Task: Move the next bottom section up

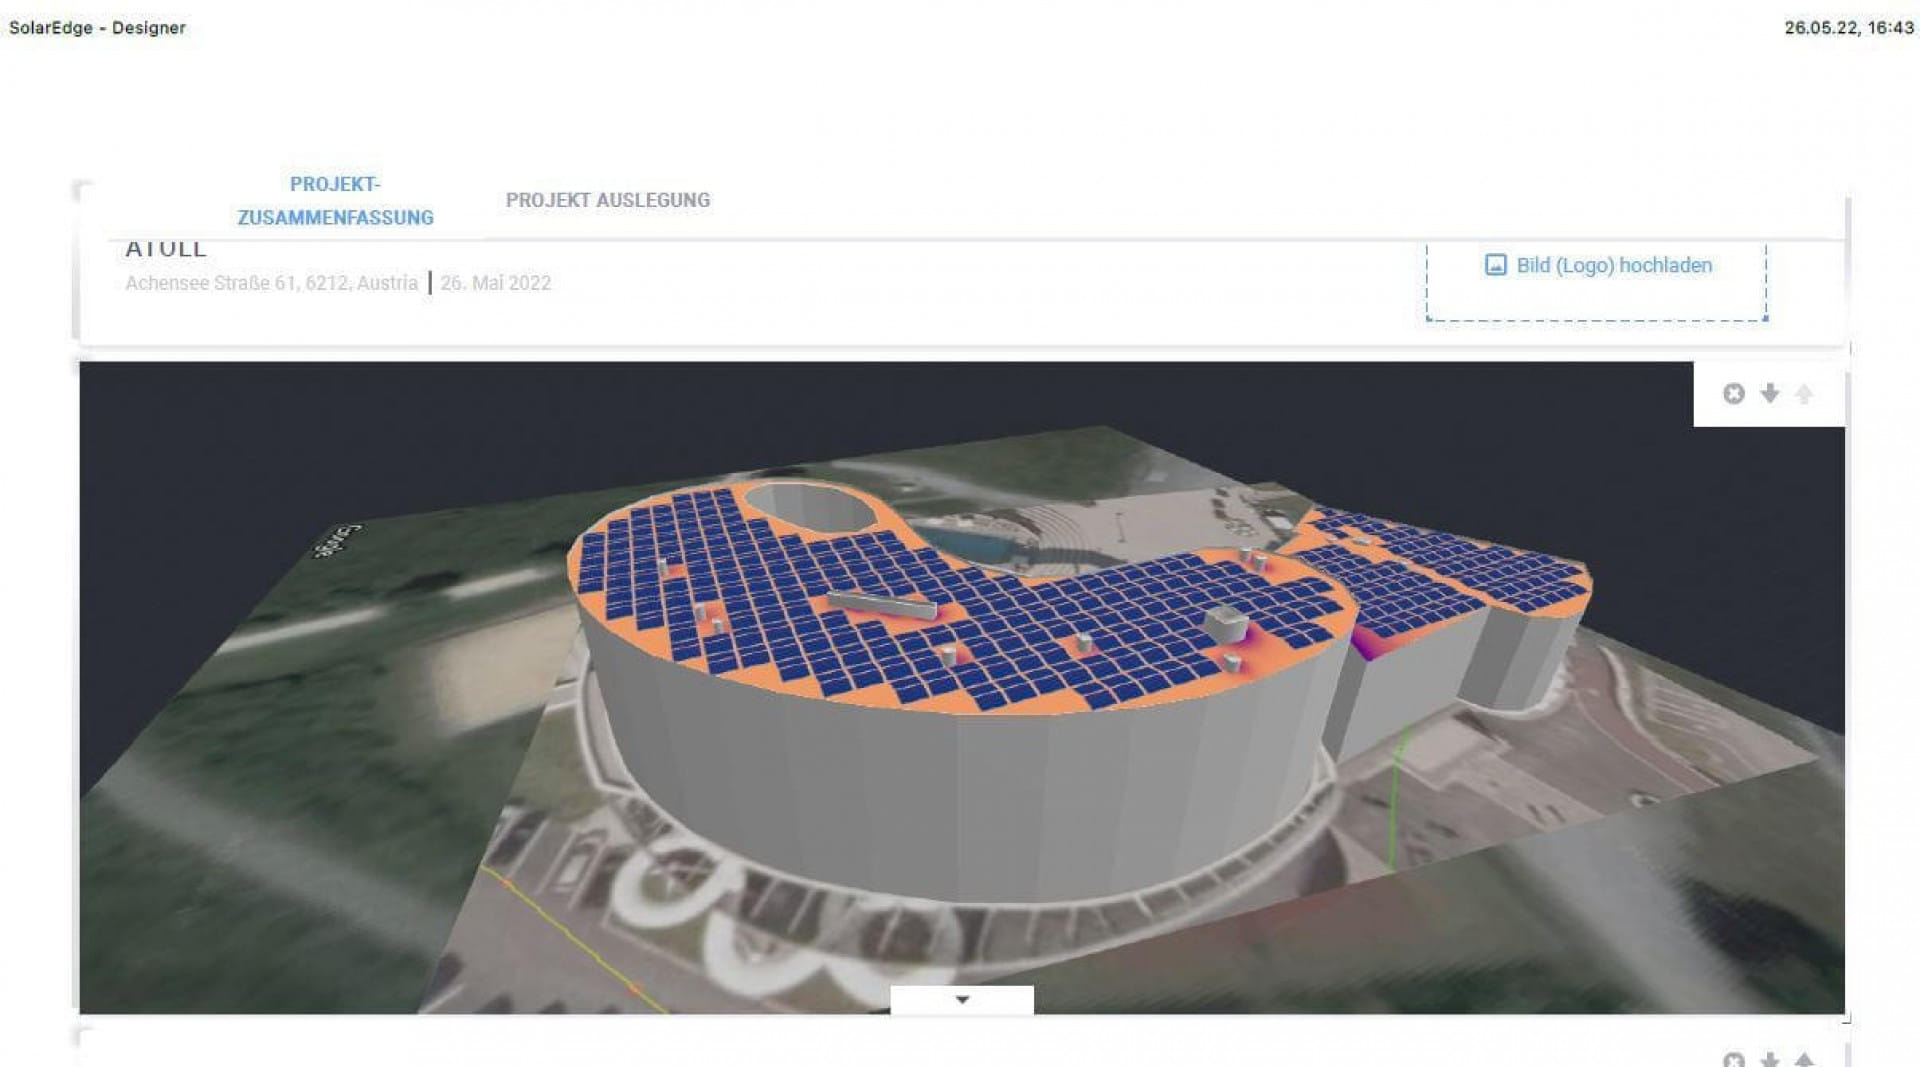Action: tap(1804, 1059)
